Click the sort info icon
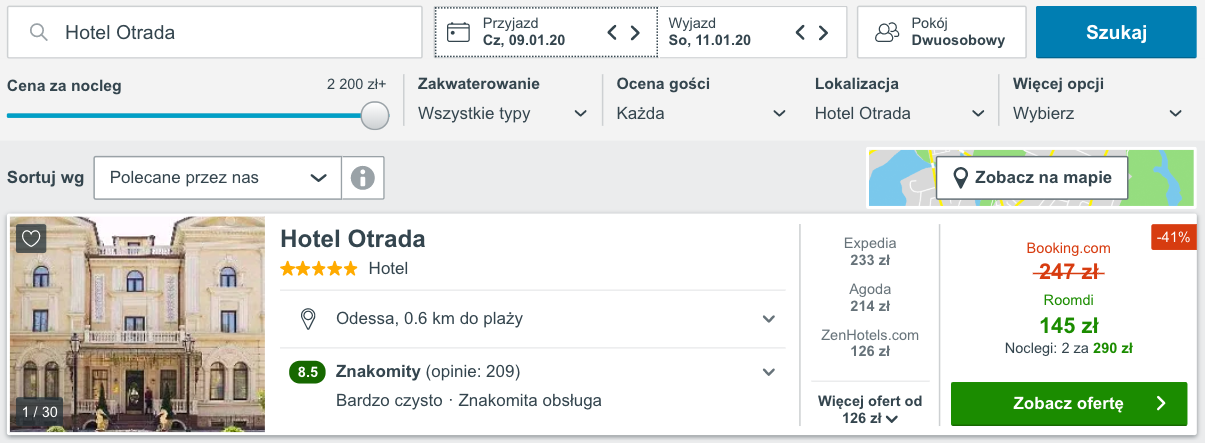The width and height of the screenshot is (1205, 443). tap(362, 178)
